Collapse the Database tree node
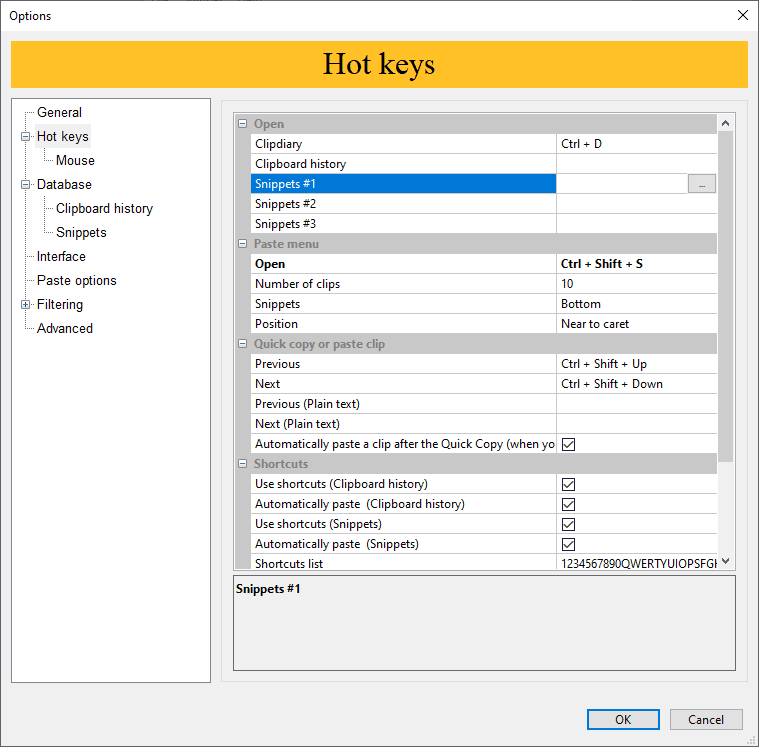Screen dimensions: 759x747 point(26,185)
